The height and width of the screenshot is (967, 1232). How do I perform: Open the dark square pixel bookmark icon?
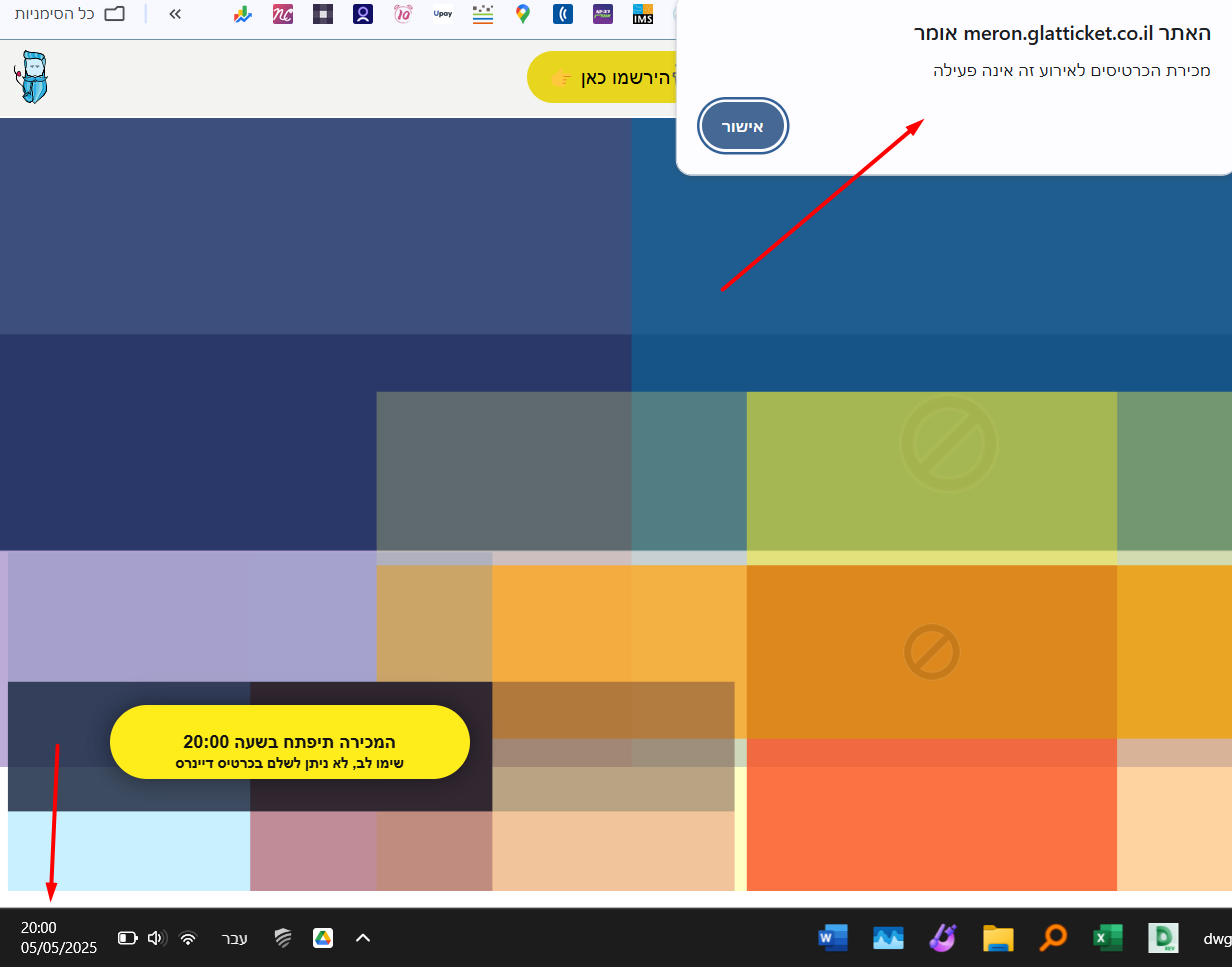coord(322,14)
